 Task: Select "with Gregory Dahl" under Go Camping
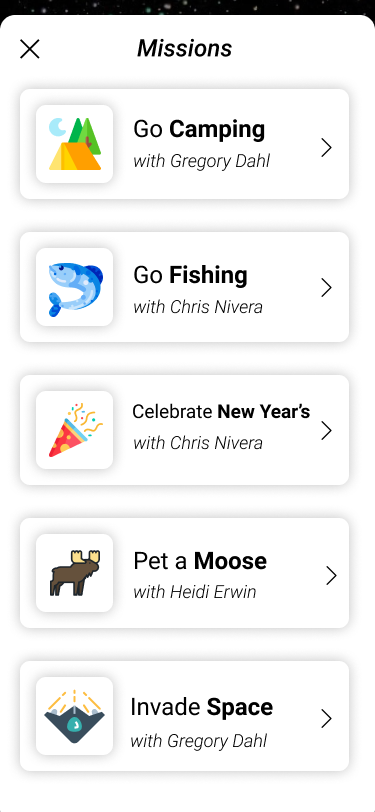pyautogui.click(x=201, y=161)
